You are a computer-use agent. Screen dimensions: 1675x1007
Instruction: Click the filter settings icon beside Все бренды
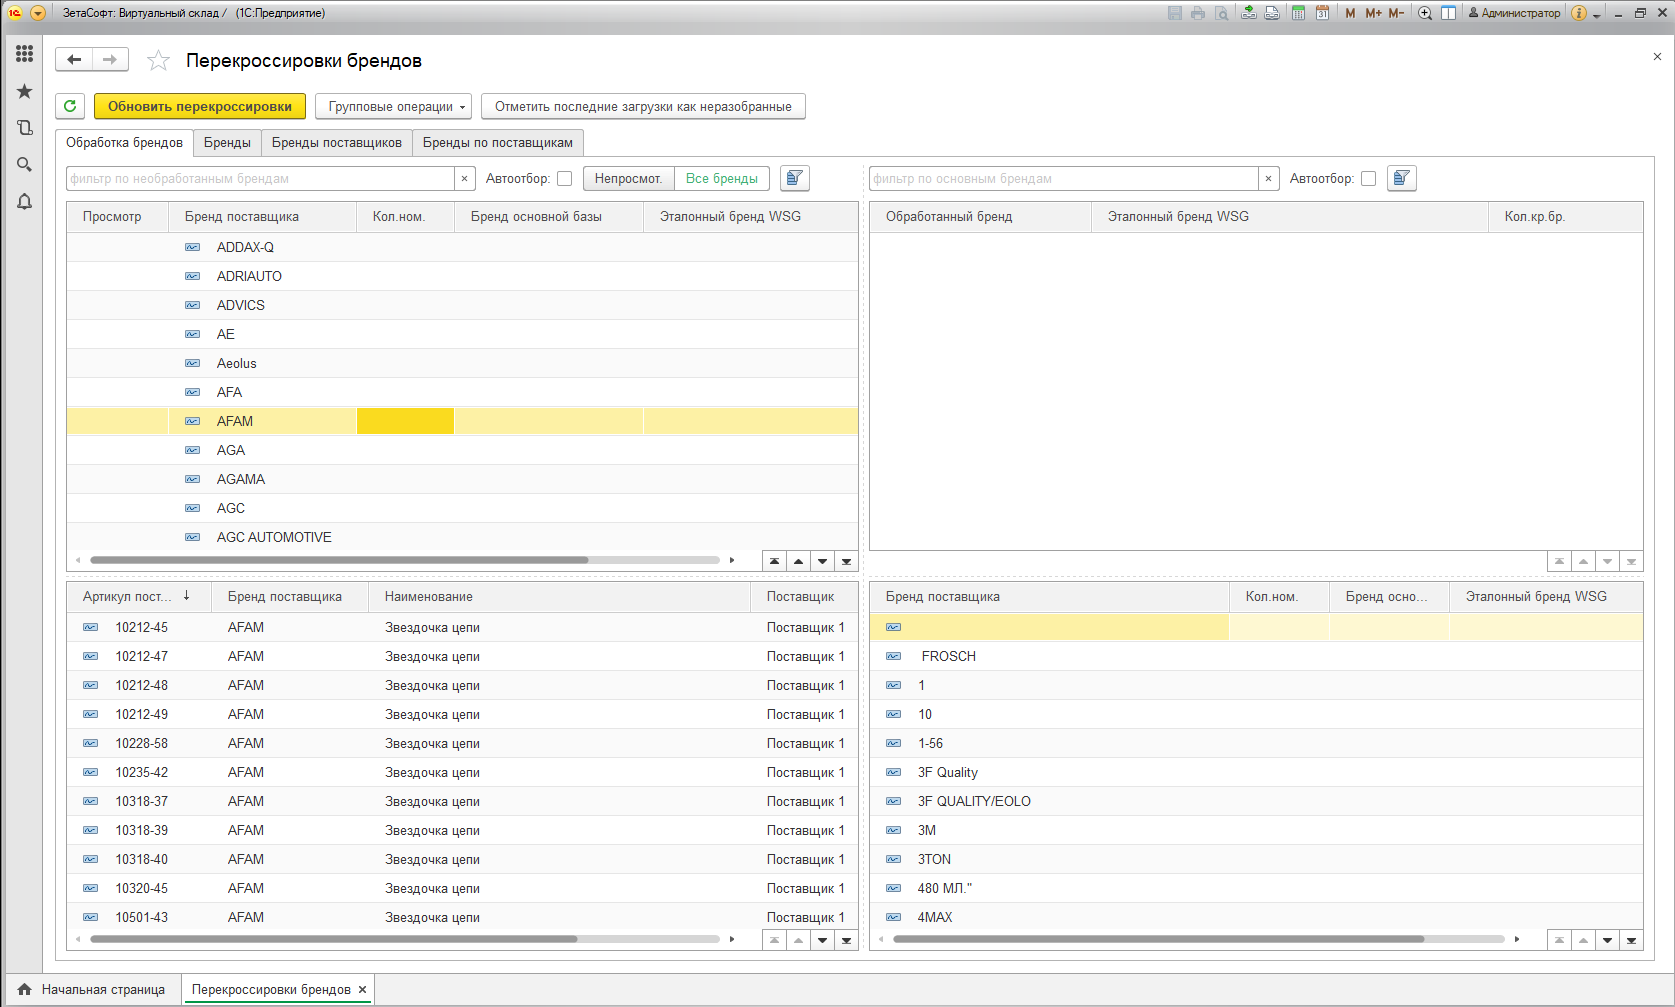coord(795,178)
